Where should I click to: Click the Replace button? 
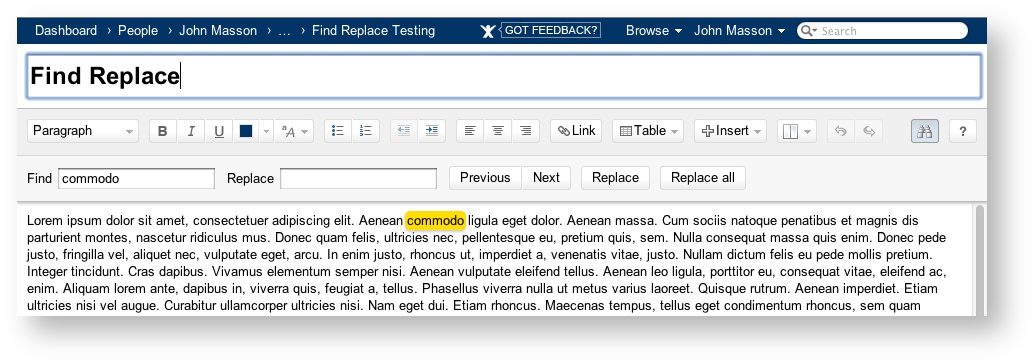coord(615,178)
